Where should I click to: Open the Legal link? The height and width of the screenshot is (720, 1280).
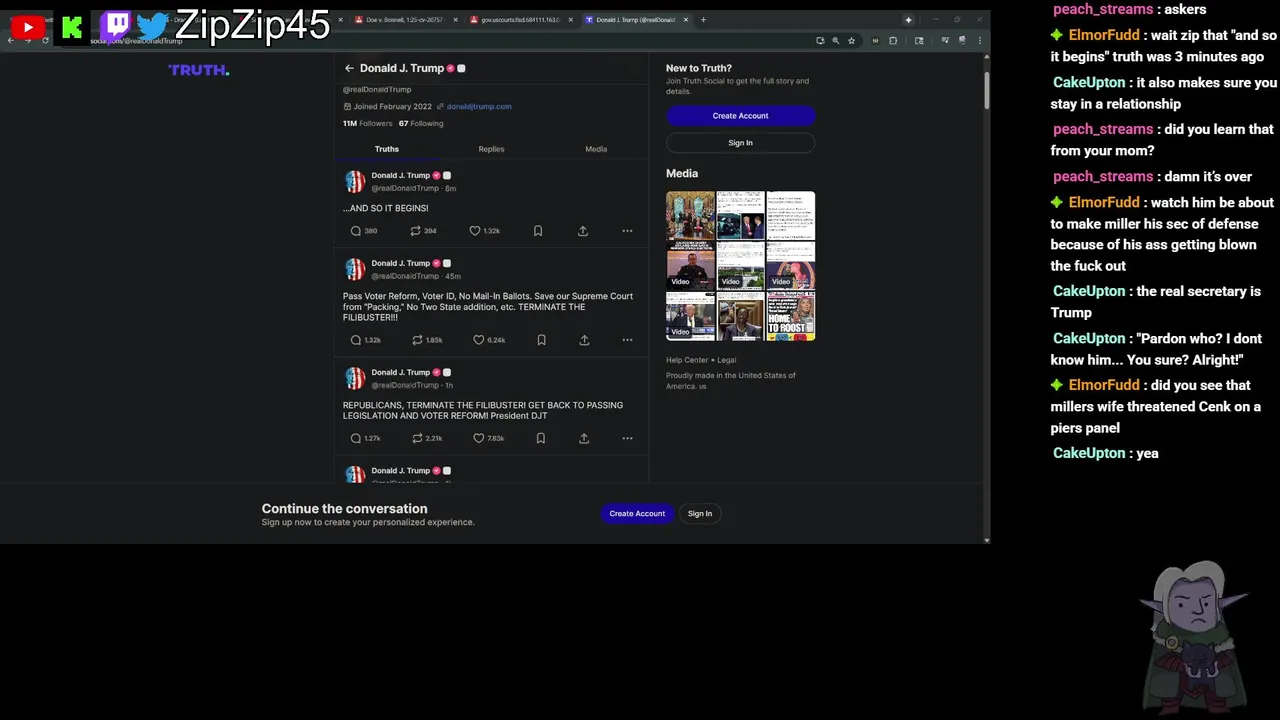click(x=726, y=360)
